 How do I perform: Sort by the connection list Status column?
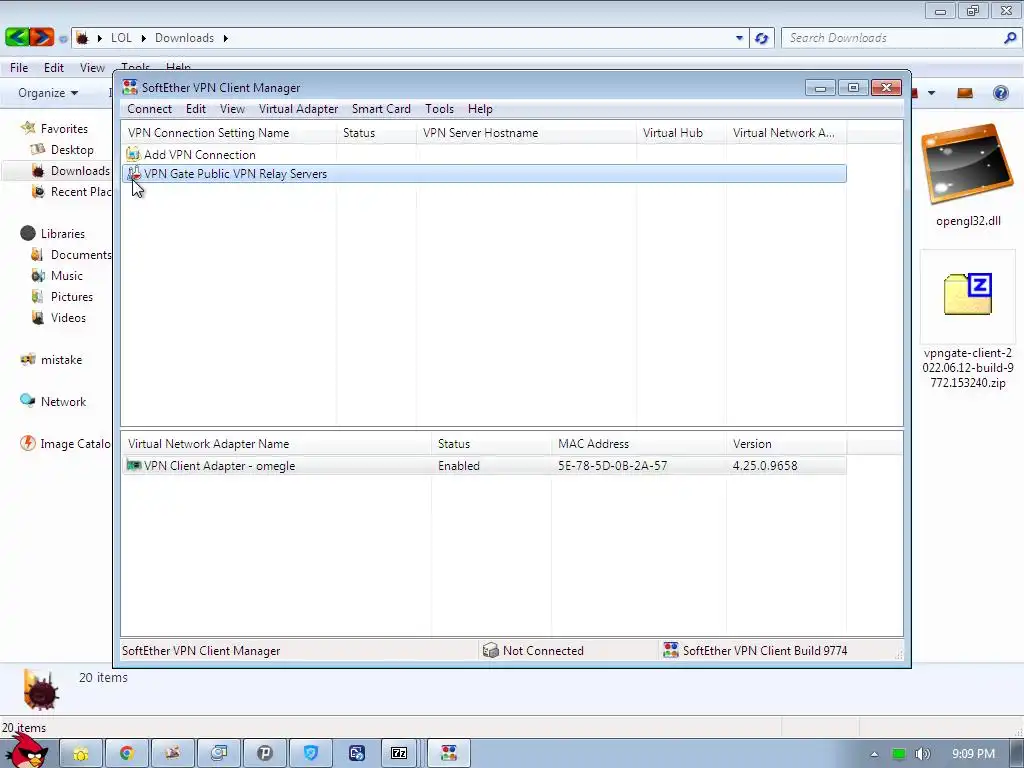(376, 133)
